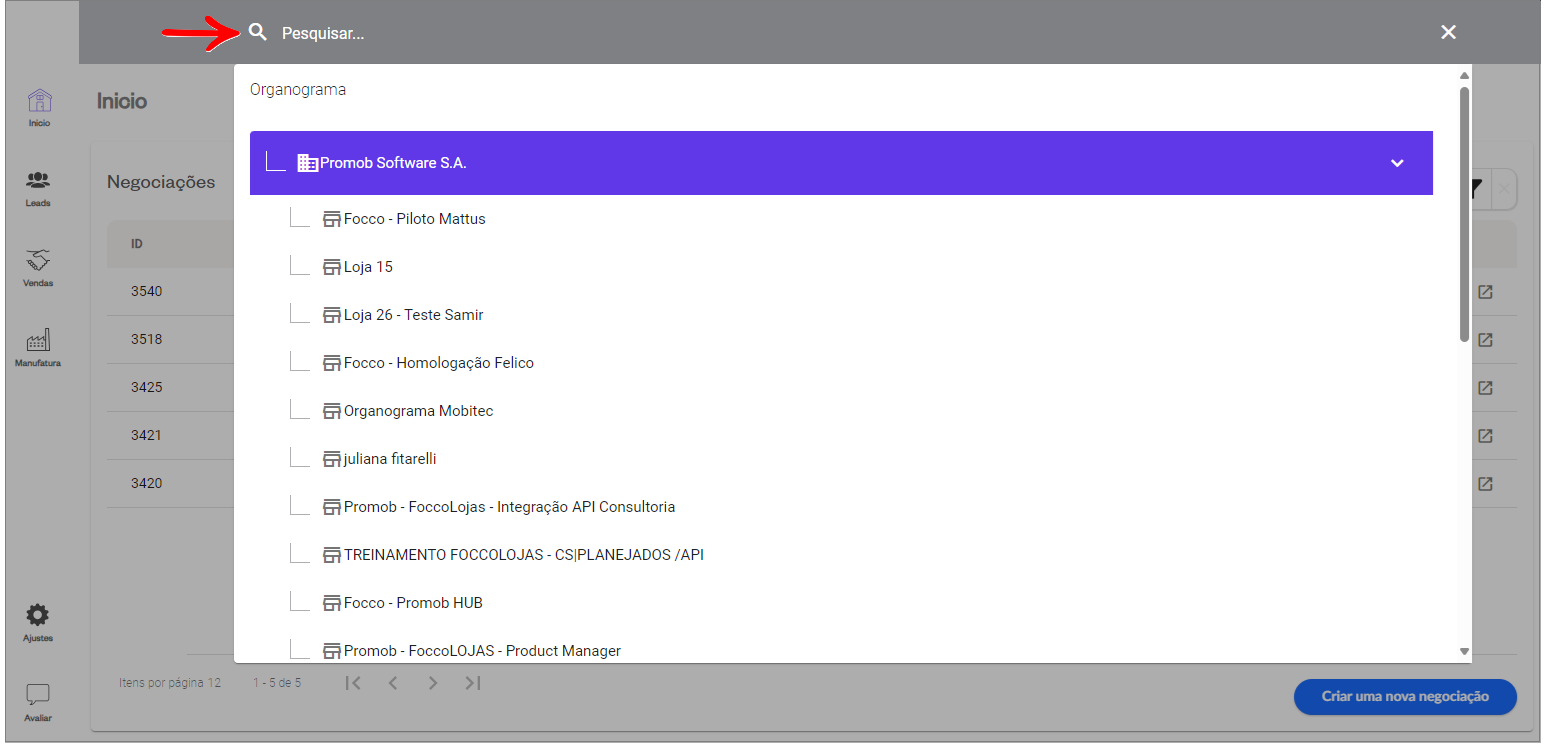The height and width of the screenshot is (746, 1545).
Task: Click store icon beside Focco - Promob HUB
Action: coord(332,603)
